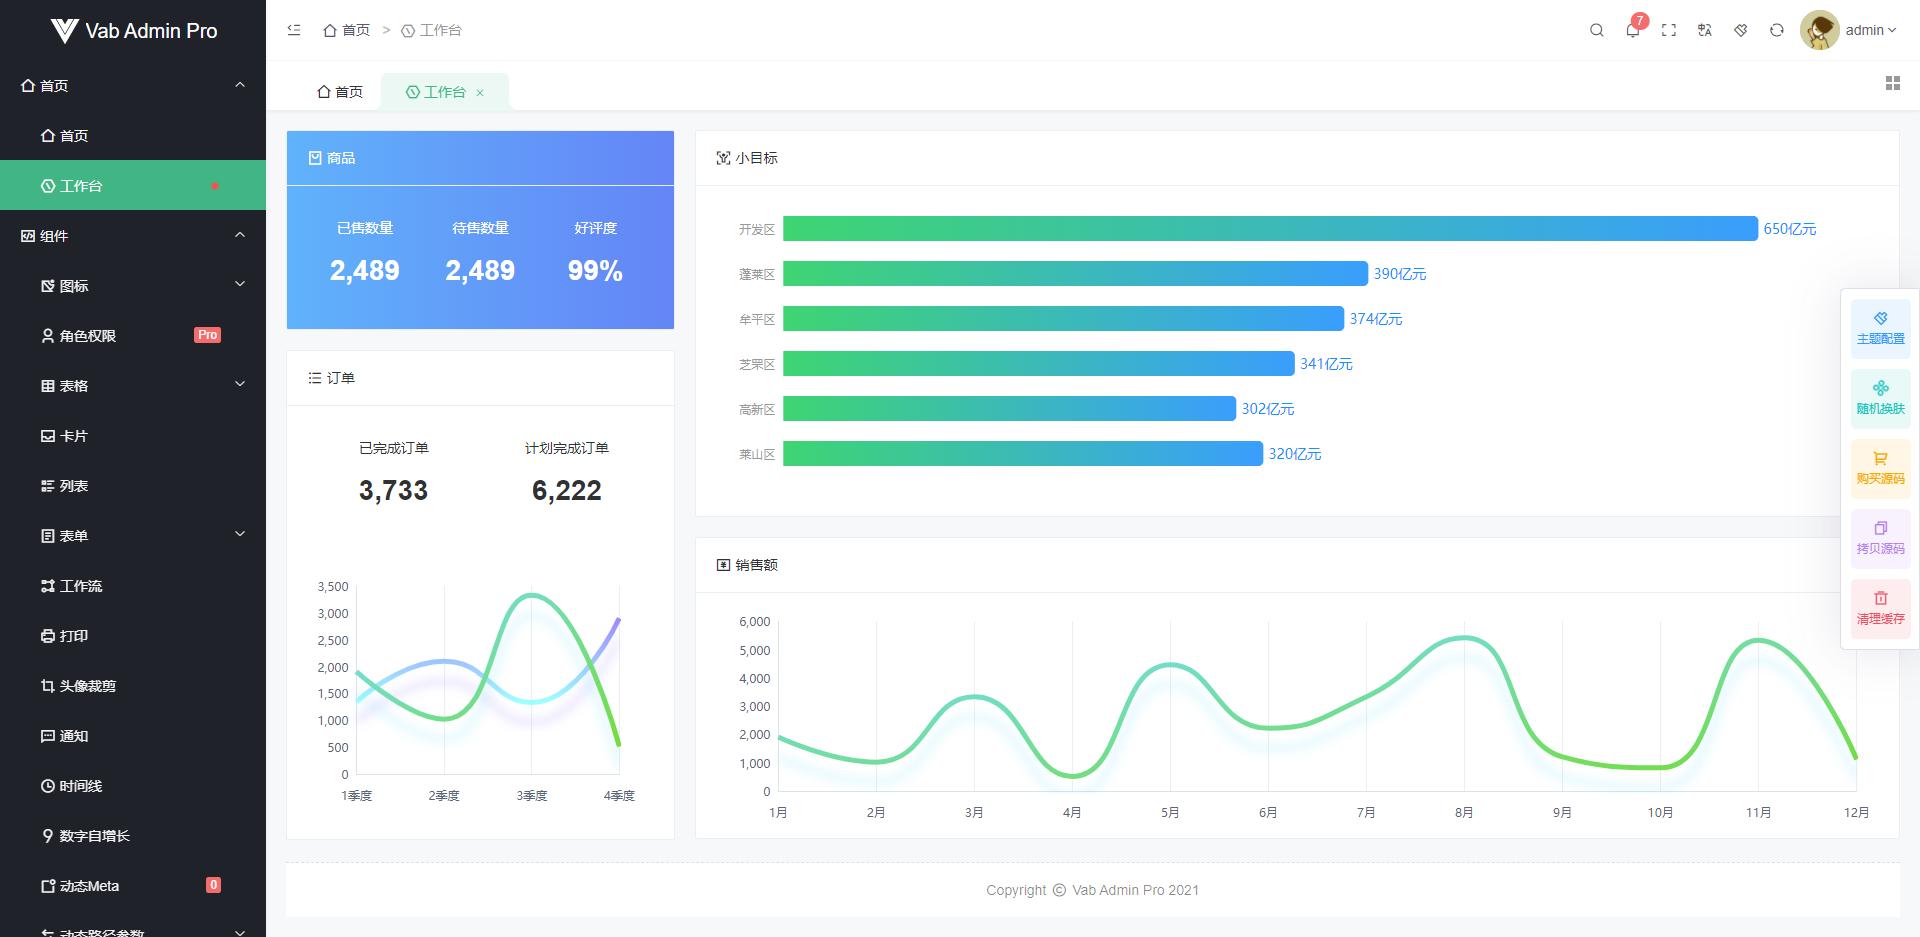Click 清理缓存 clear cache button
The image size is (1920, 937).
click(x=1880, y=609)
